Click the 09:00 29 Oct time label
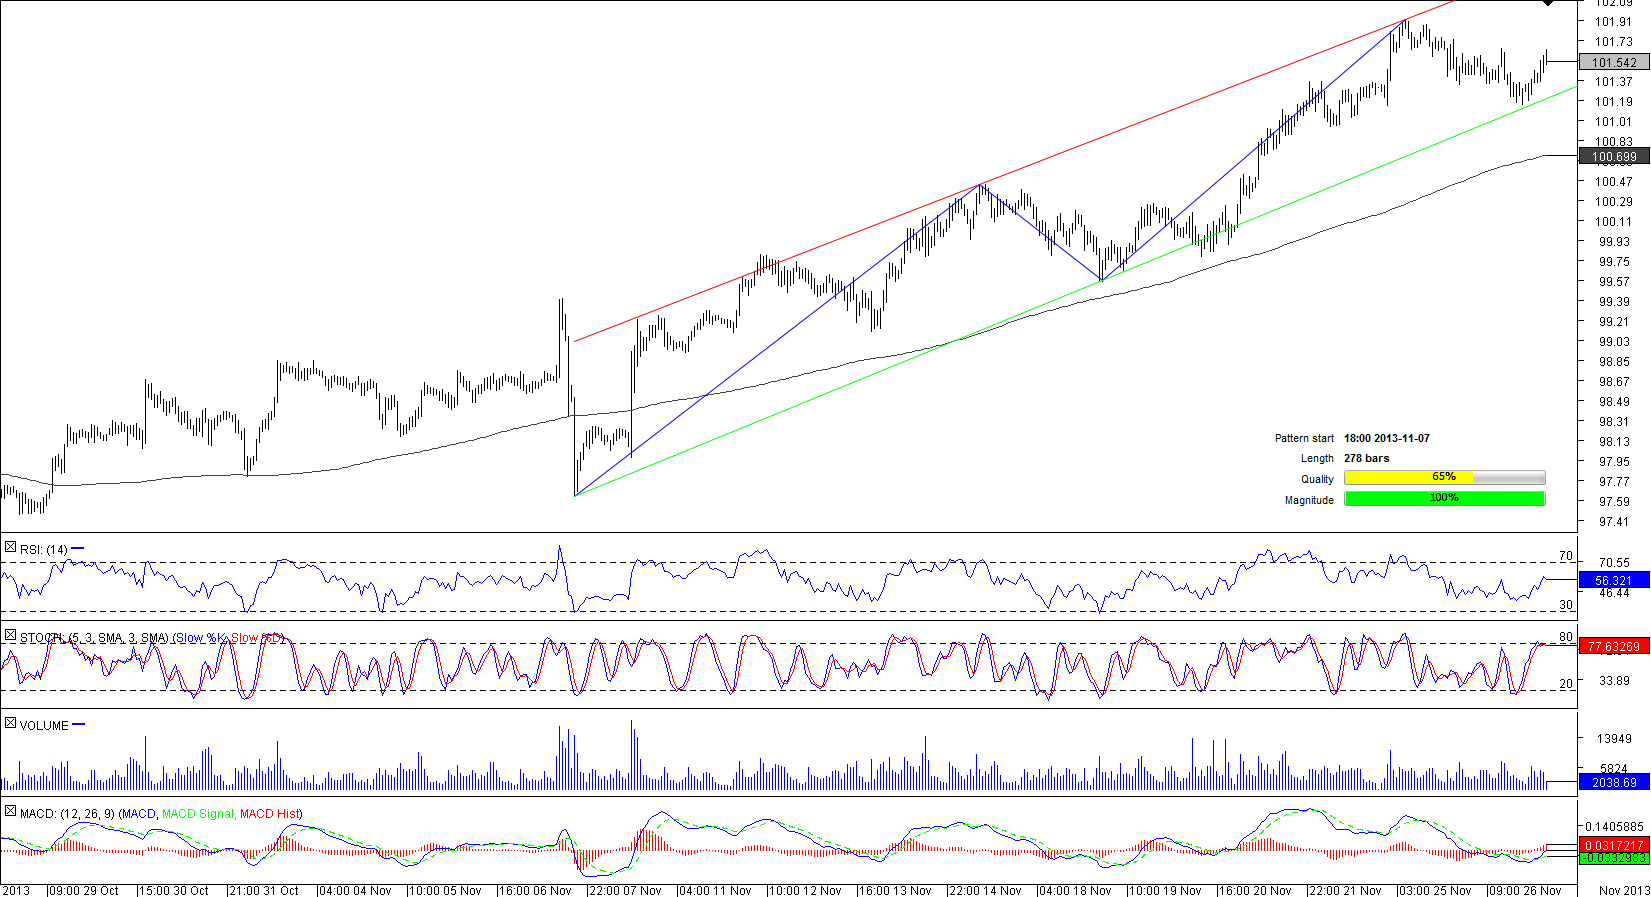Image resolution: width=1651 pixels, height=897 pixels. point(84,890)
